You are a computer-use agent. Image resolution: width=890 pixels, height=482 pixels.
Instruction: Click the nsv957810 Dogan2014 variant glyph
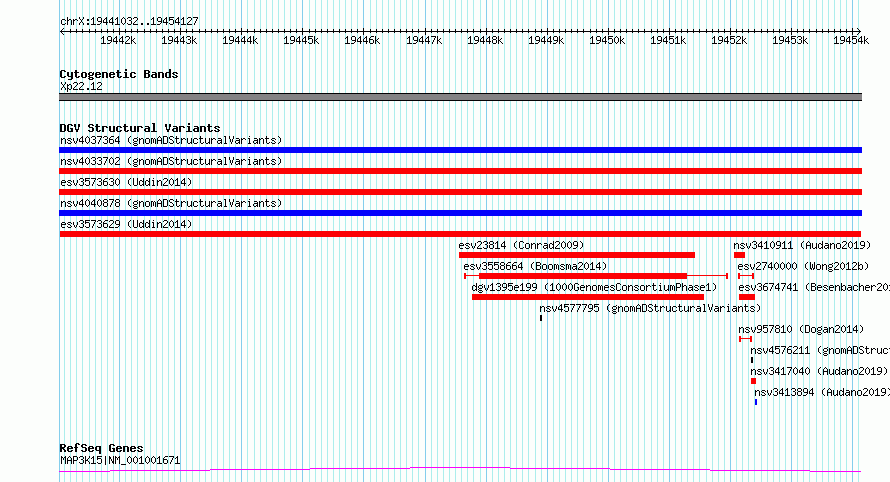click(745, 340)
